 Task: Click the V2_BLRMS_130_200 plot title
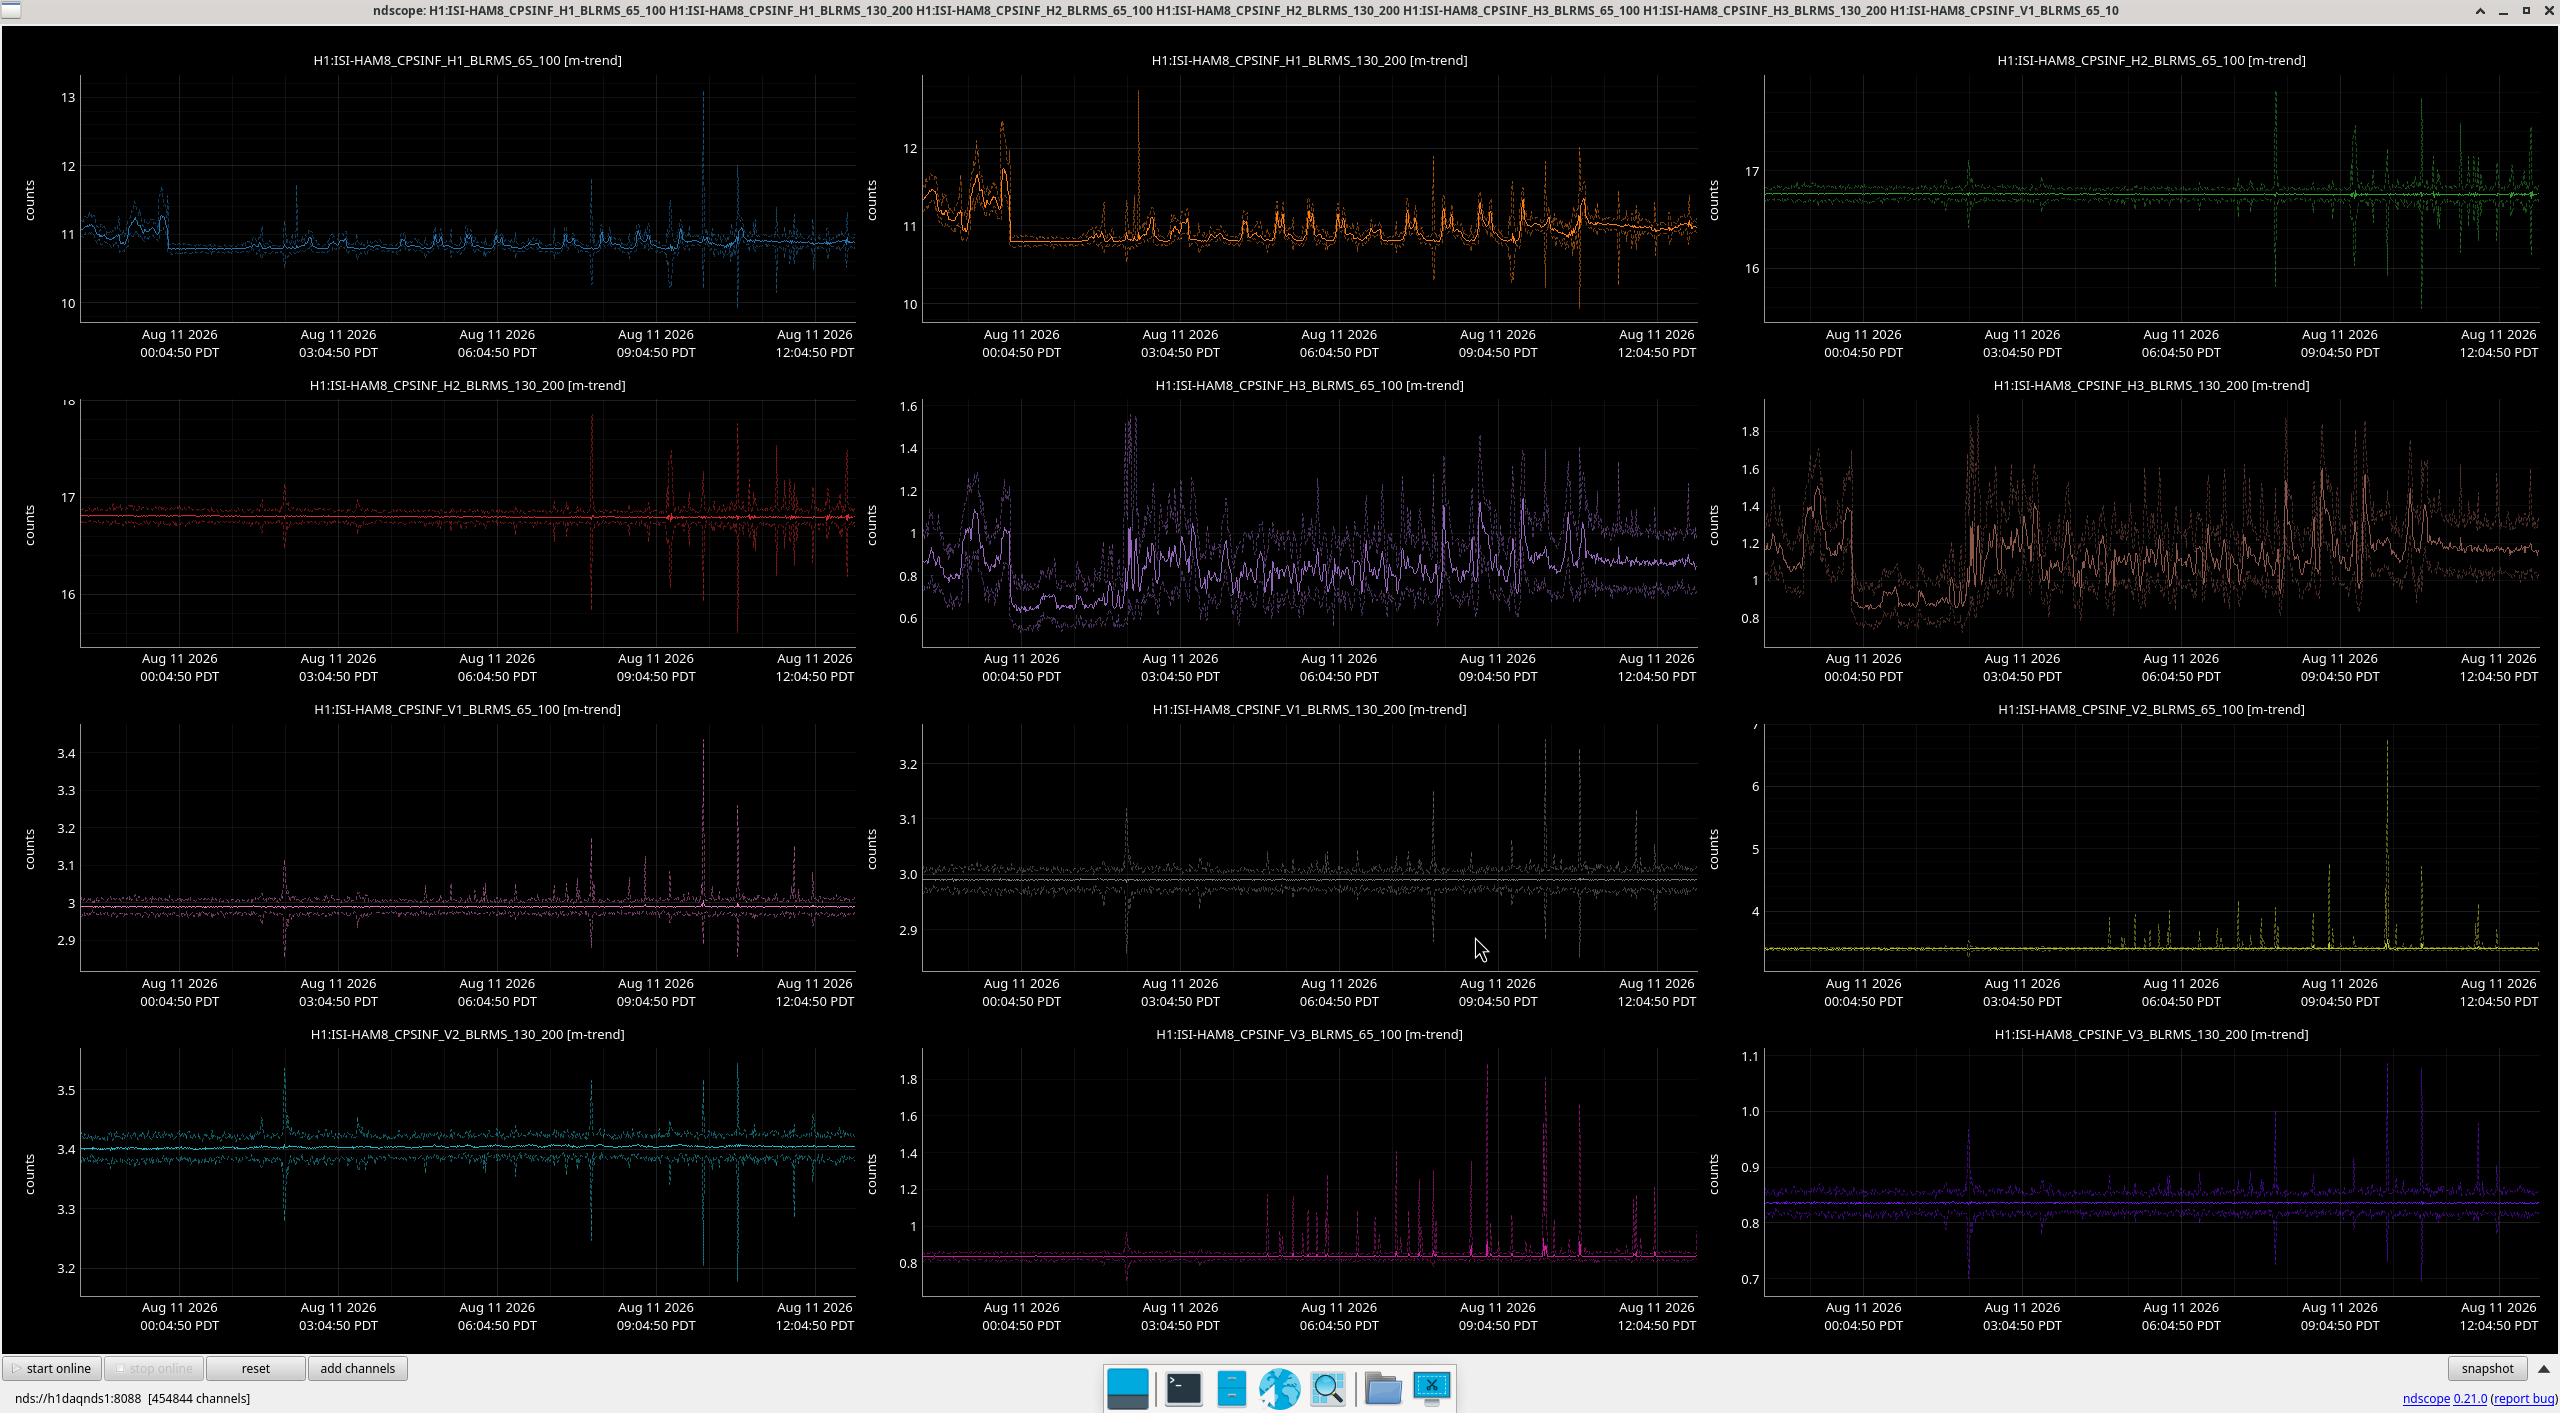pyautogui.click(x=467, y=1034)
